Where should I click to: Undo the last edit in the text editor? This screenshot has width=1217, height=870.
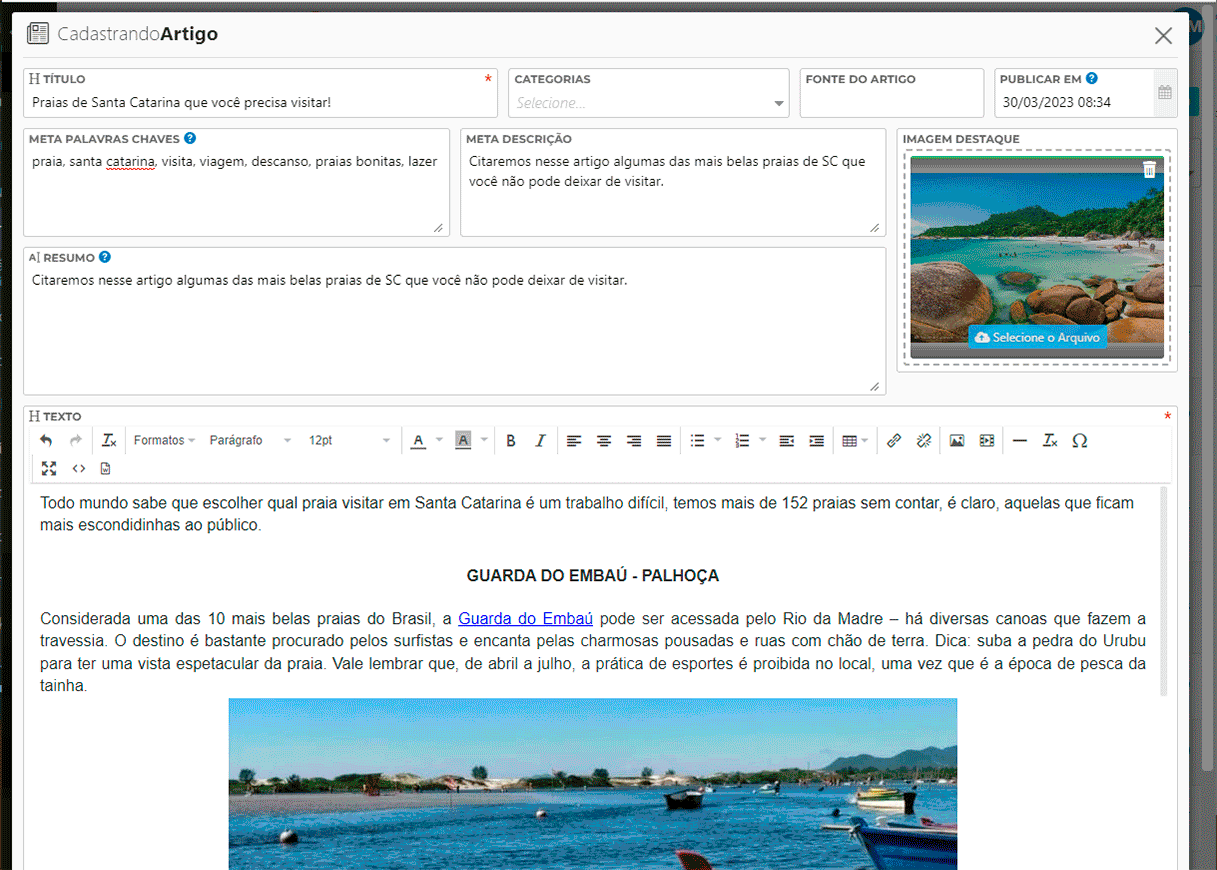click(46, 440)
